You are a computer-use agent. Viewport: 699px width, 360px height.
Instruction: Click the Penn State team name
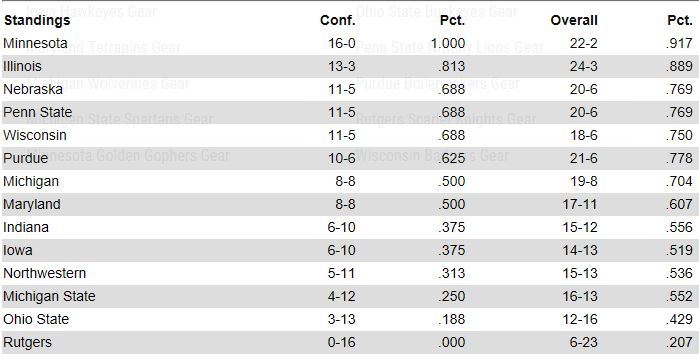pyautogui.click(x=37, y=112)
